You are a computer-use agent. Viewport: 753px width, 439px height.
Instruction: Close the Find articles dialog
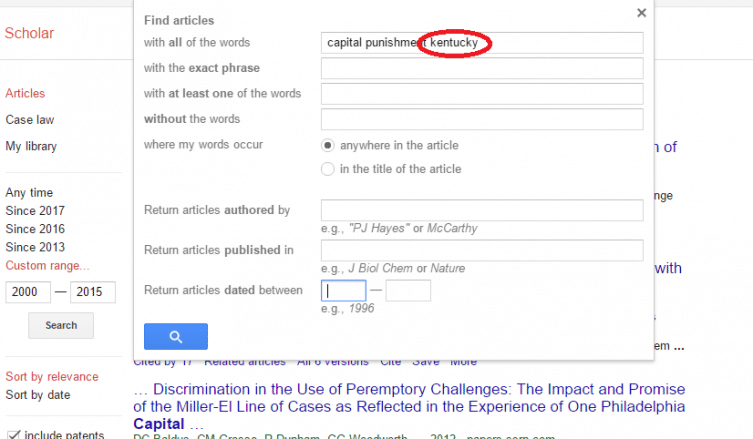[x=642, y=13]
